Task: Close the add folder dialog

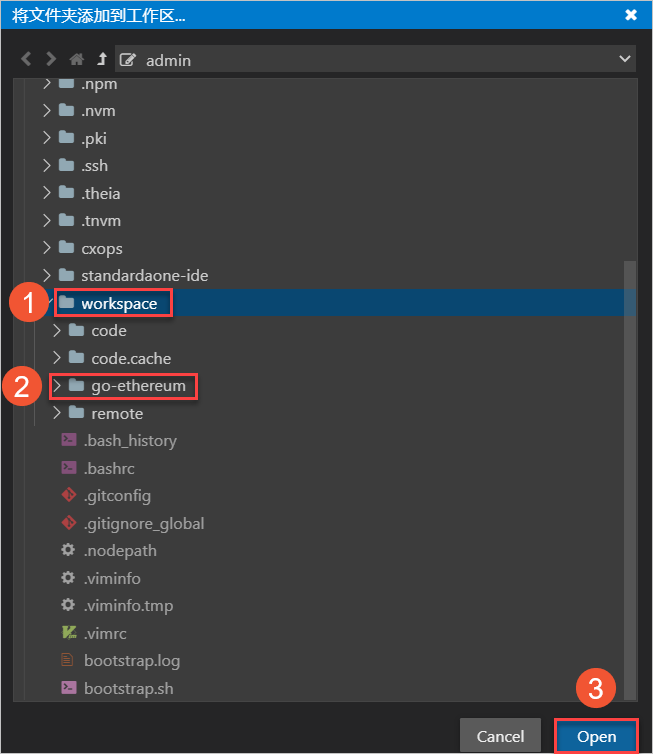Action: (631, 15)
